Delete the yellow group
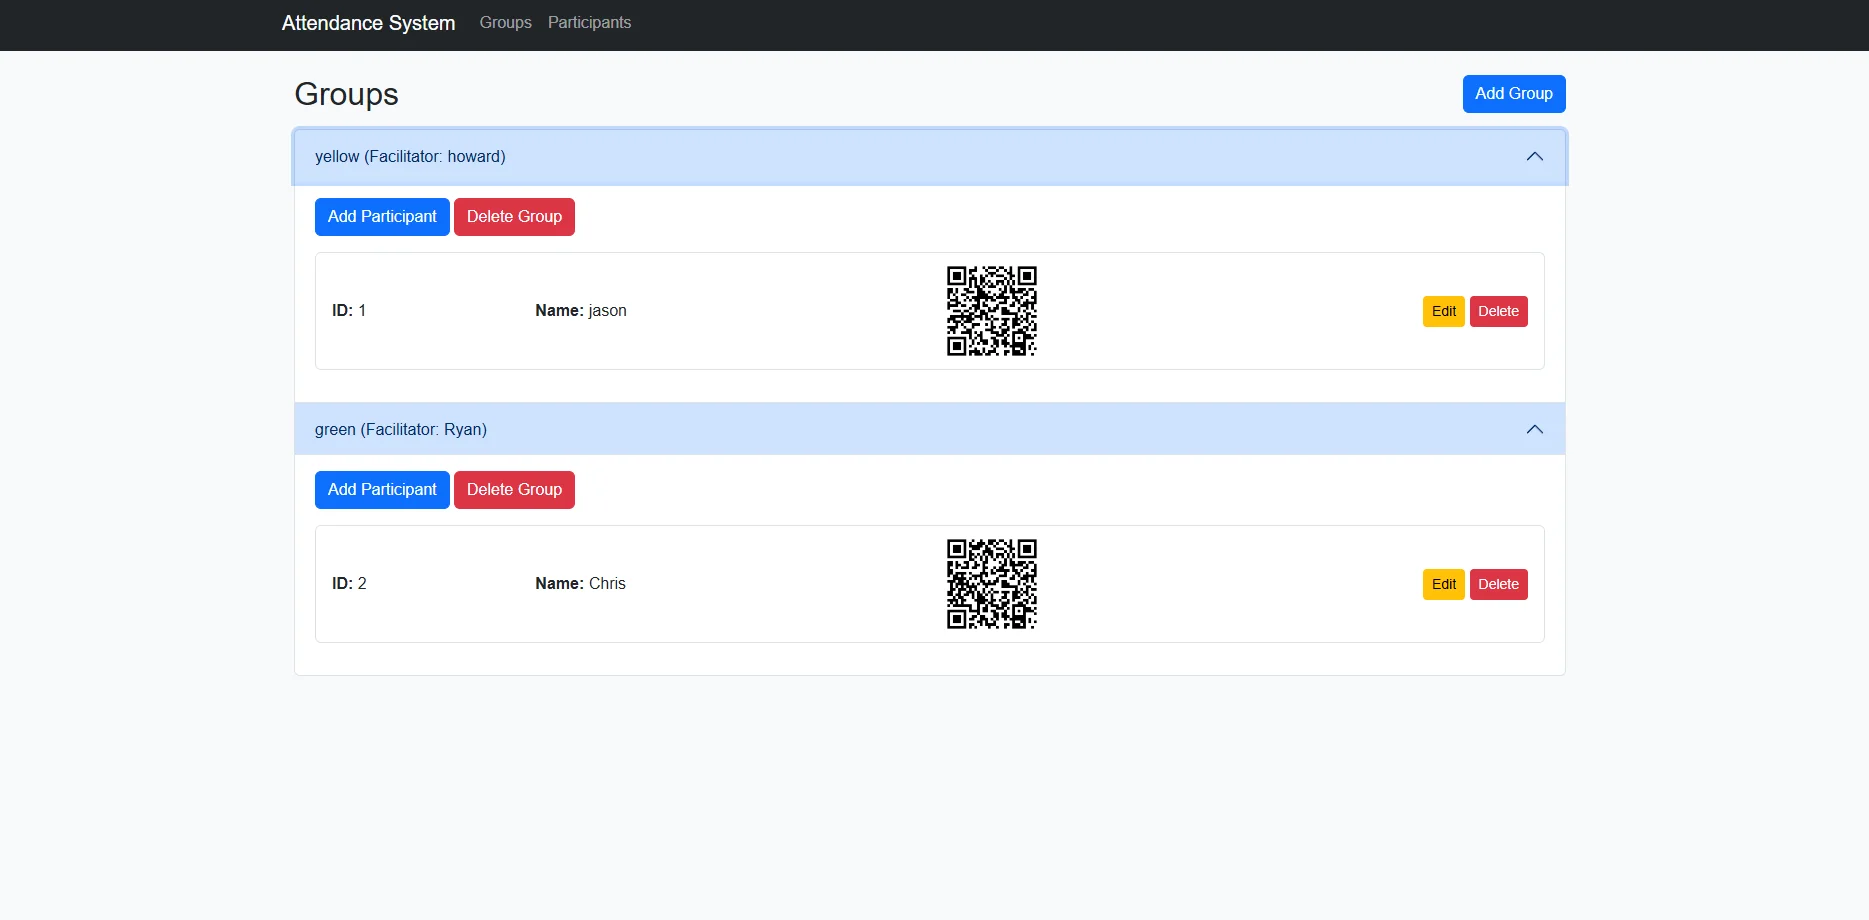Viewport: 1869px width, 920px height. click(514, 216)
